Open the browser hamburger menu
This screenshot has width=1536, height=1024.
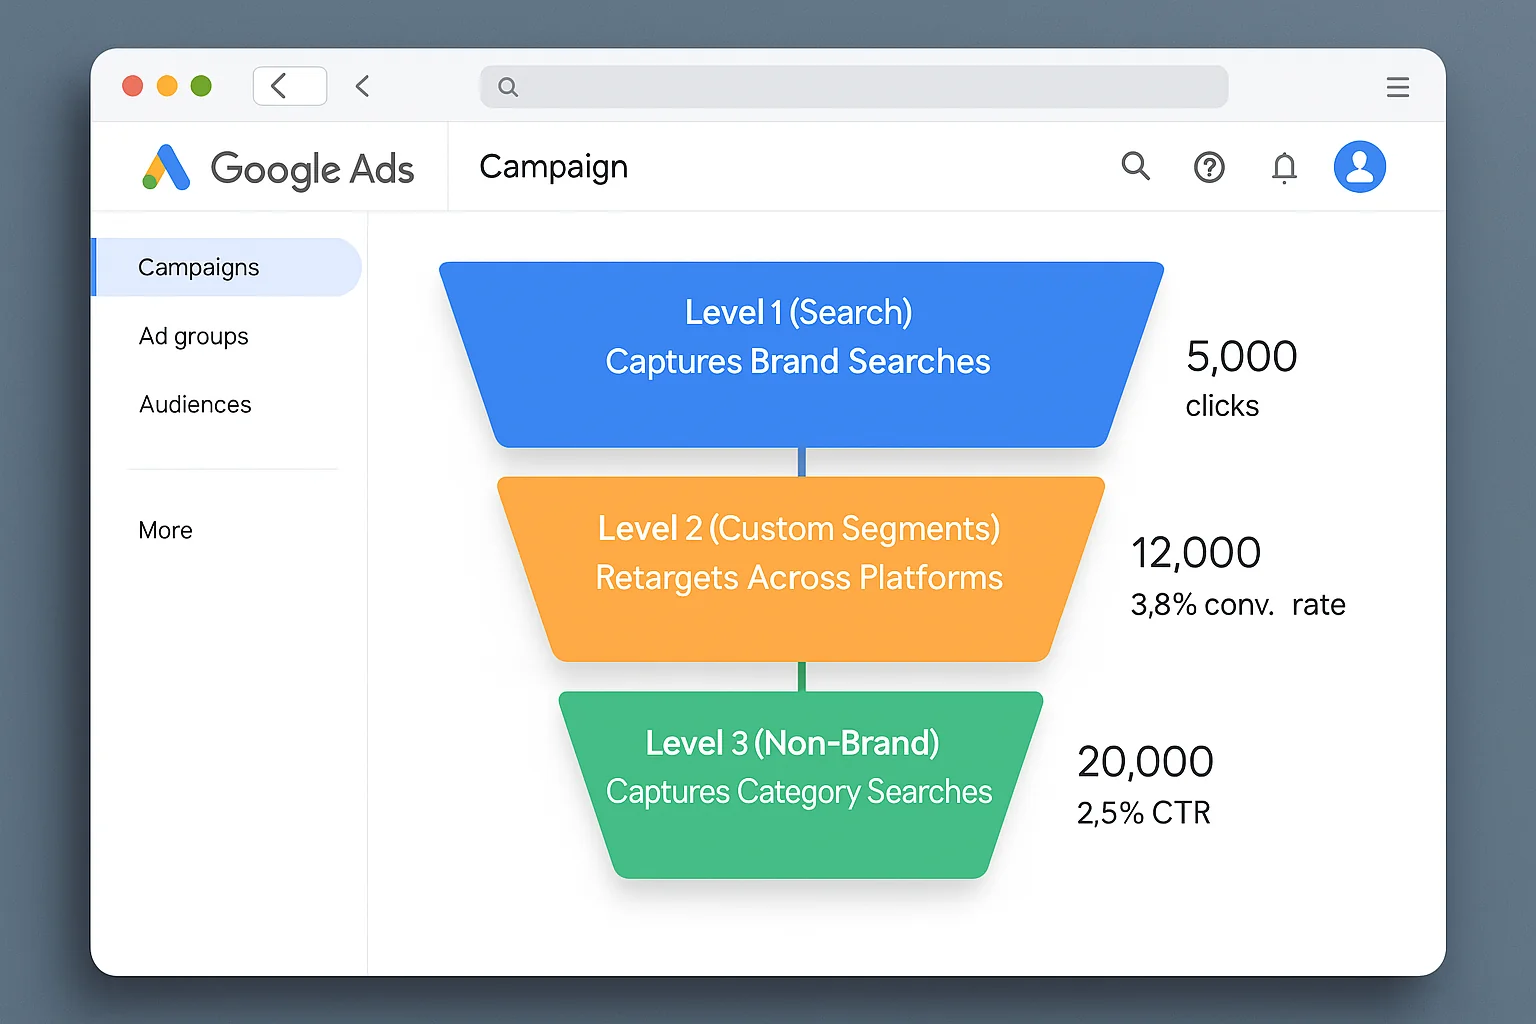(1397, 87)
